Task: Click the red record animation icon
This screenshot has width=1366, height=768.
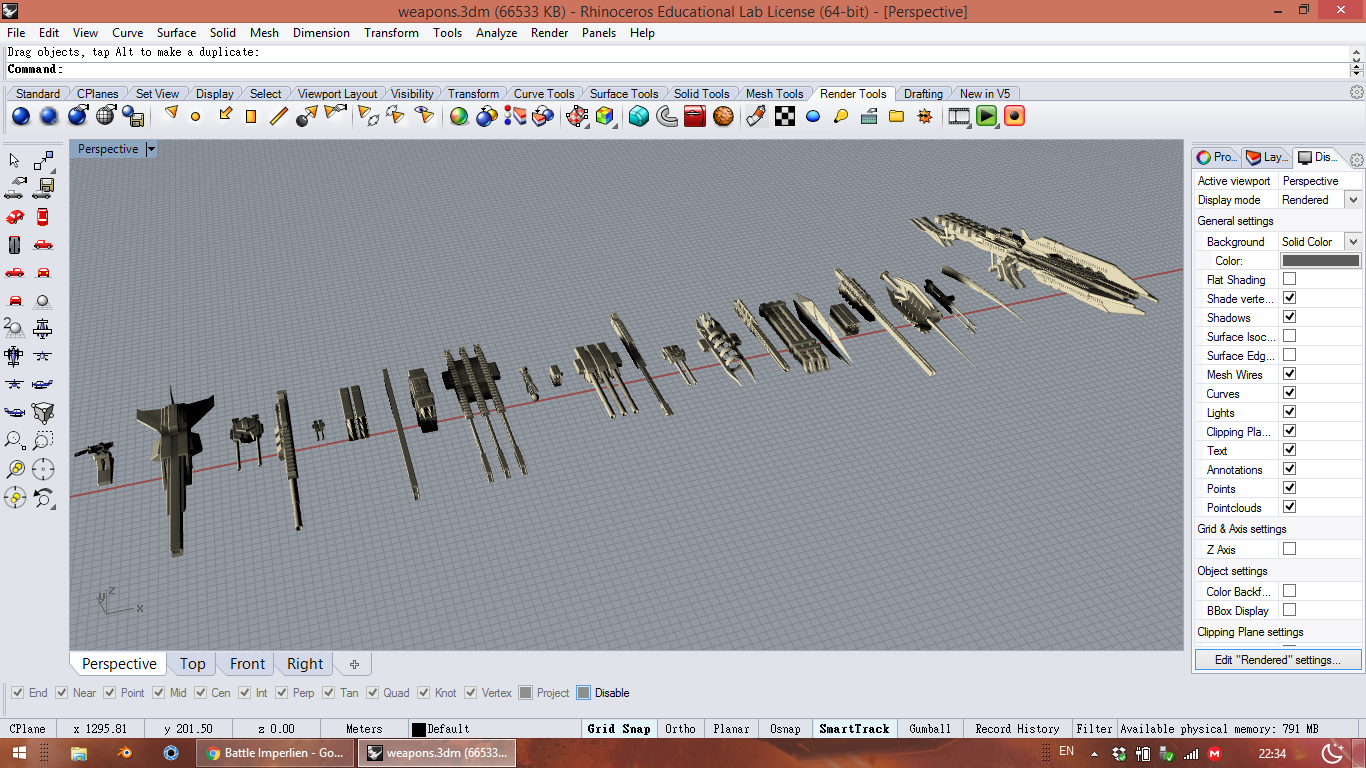Action: pyautogui.click(x=1015, y=116)
